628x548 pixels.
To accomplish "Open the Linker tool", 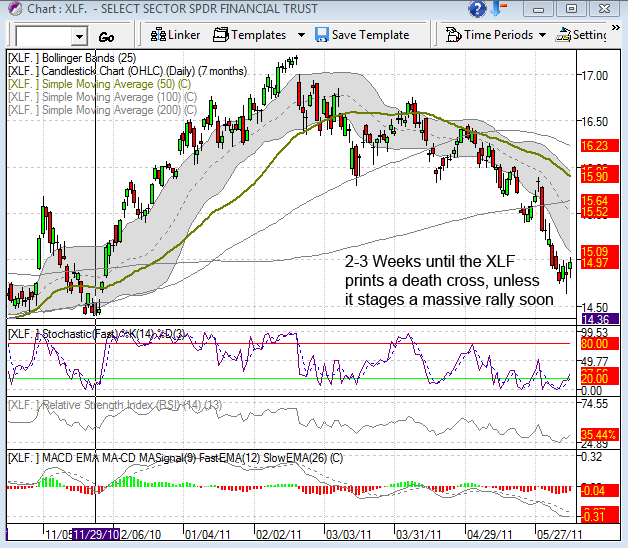I will [175, 35].
